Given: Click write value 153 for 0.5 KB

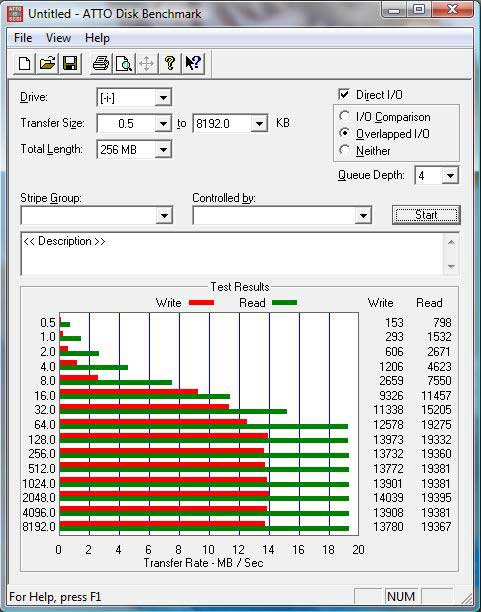Looking at the screenshot, I should pyautogui.click(x=394, y=322).
